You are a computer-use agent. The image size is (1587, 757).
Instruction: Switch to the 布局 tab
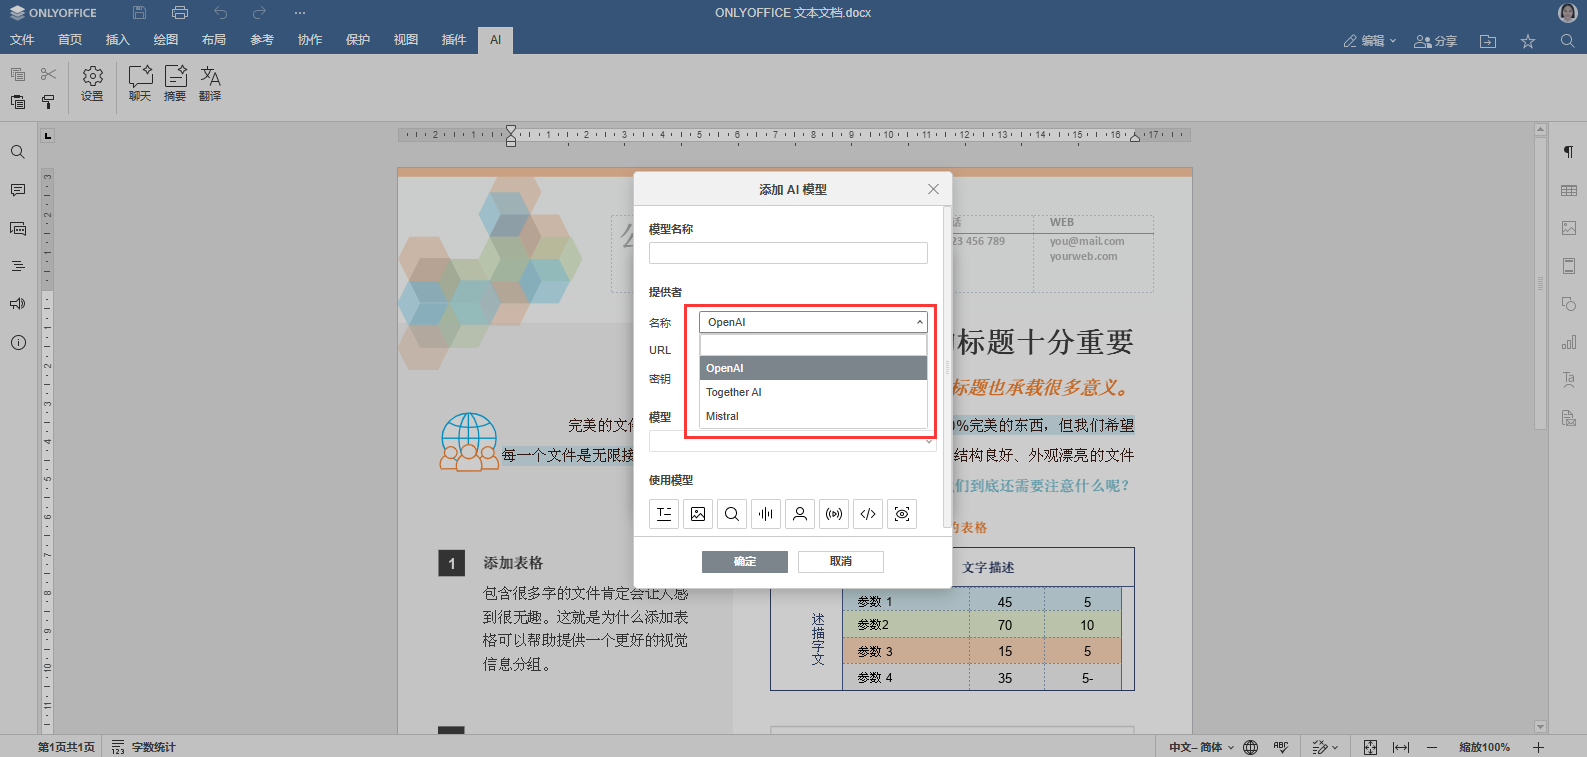pos(214,40)
